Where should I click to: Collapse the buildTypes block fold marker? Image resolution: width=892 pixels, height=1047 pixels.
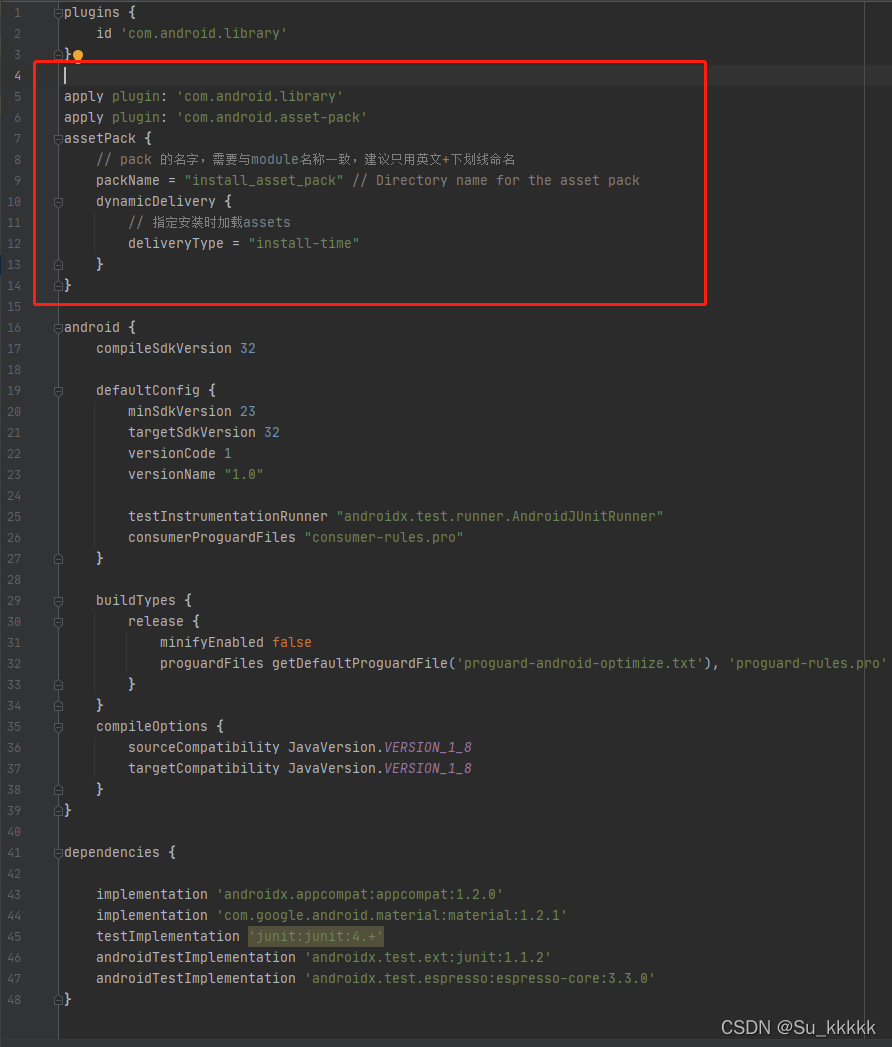tap(59, 601)
